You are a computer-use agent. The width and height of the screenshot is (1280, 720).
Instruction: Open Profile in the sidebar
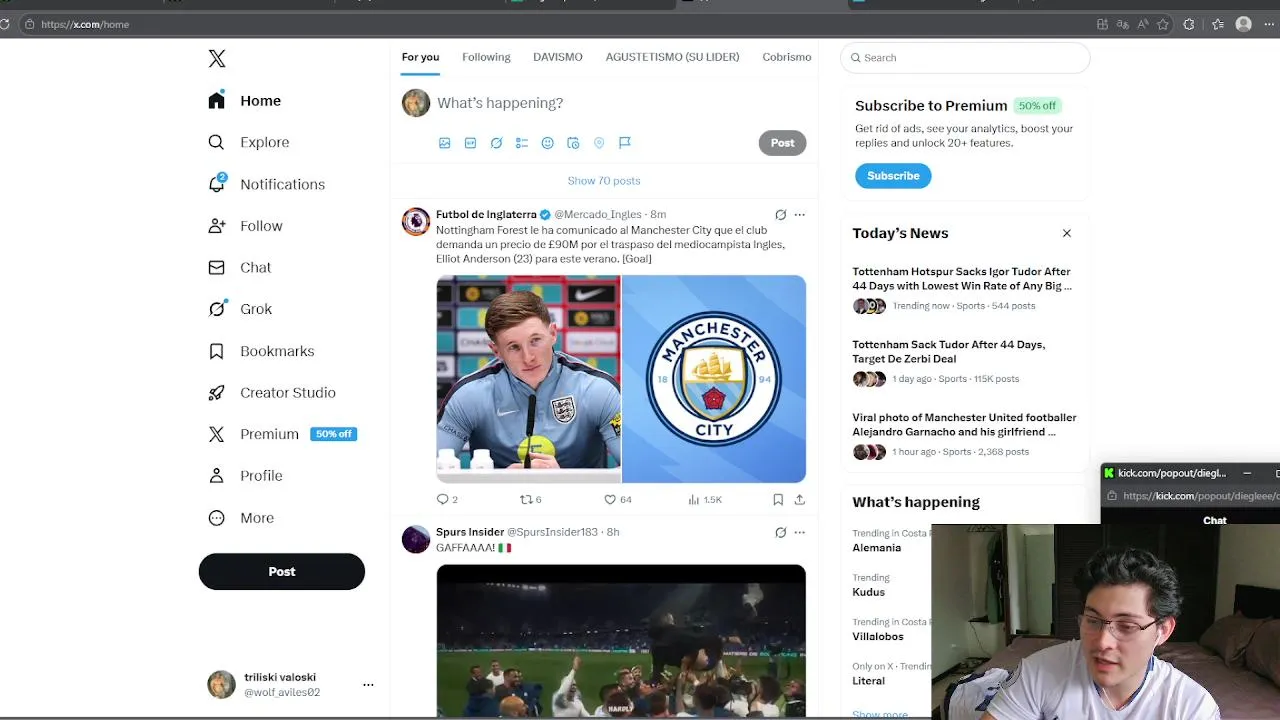point(245,476)
